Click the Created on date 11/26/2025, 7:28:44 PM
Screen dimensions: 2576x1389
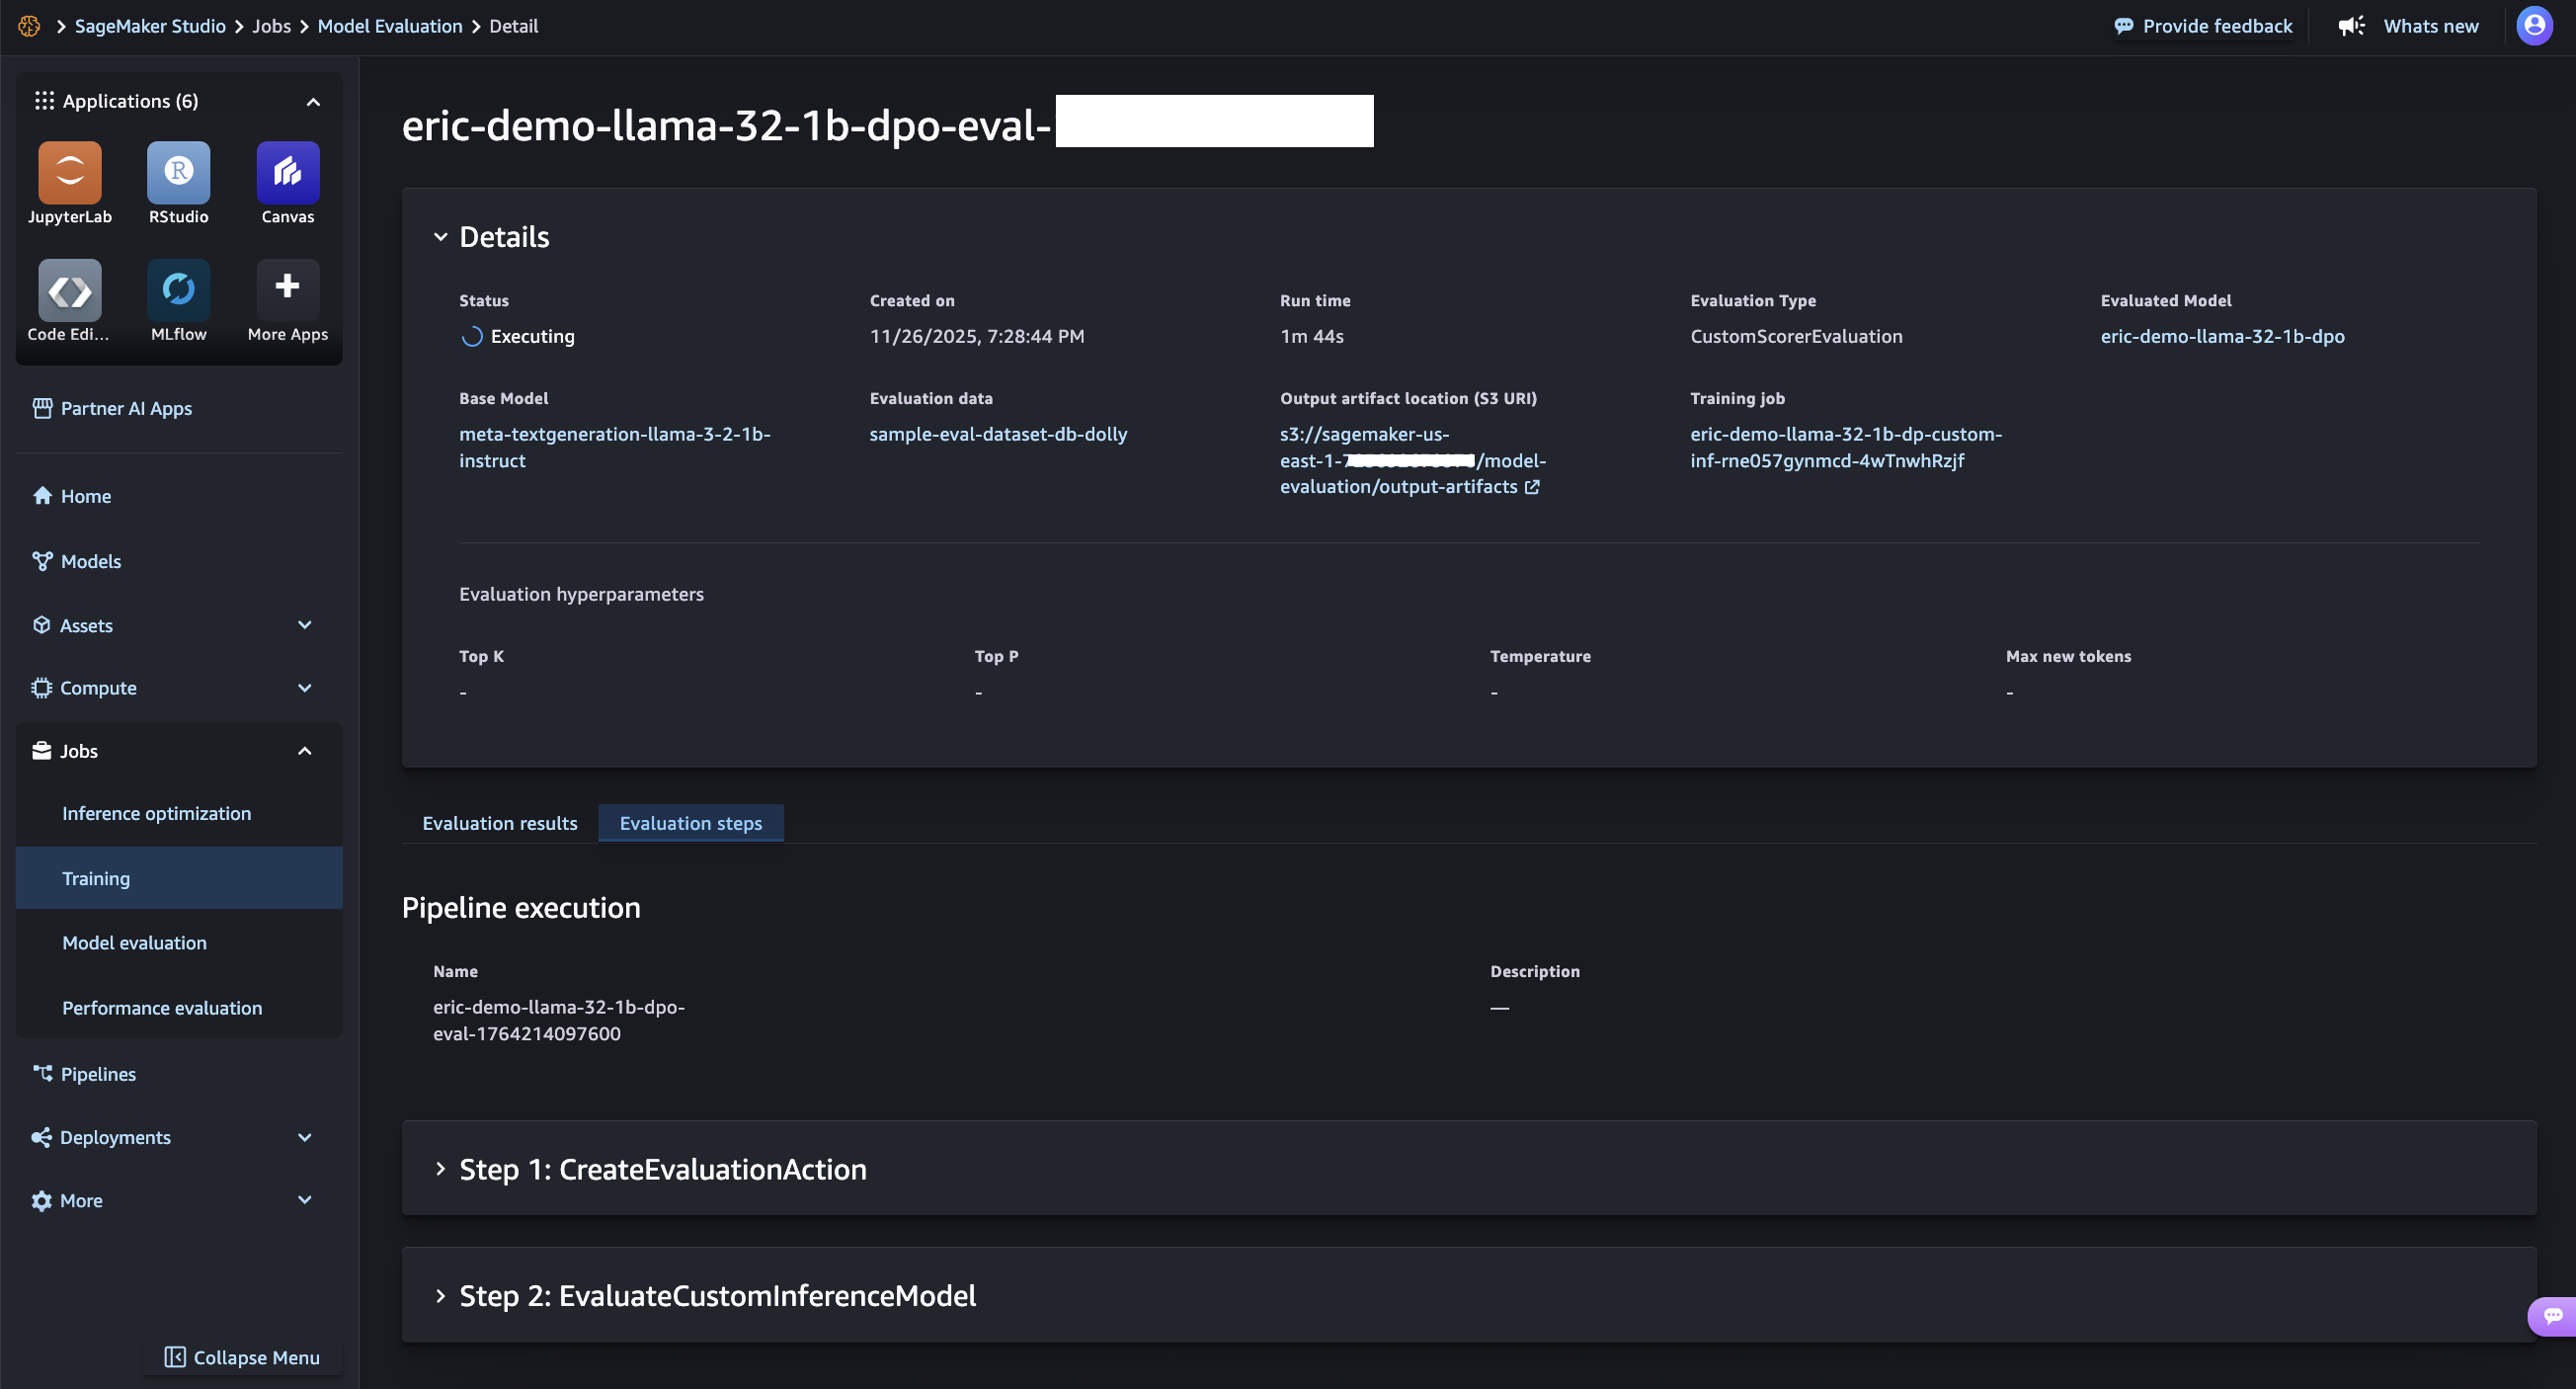pos(976,337)
